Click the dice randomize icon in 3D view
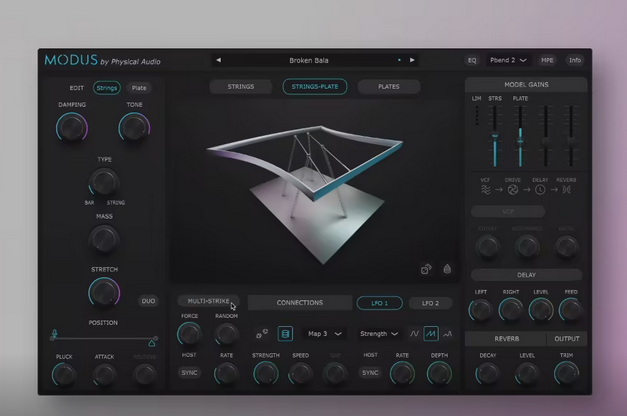 click(426, 269)
